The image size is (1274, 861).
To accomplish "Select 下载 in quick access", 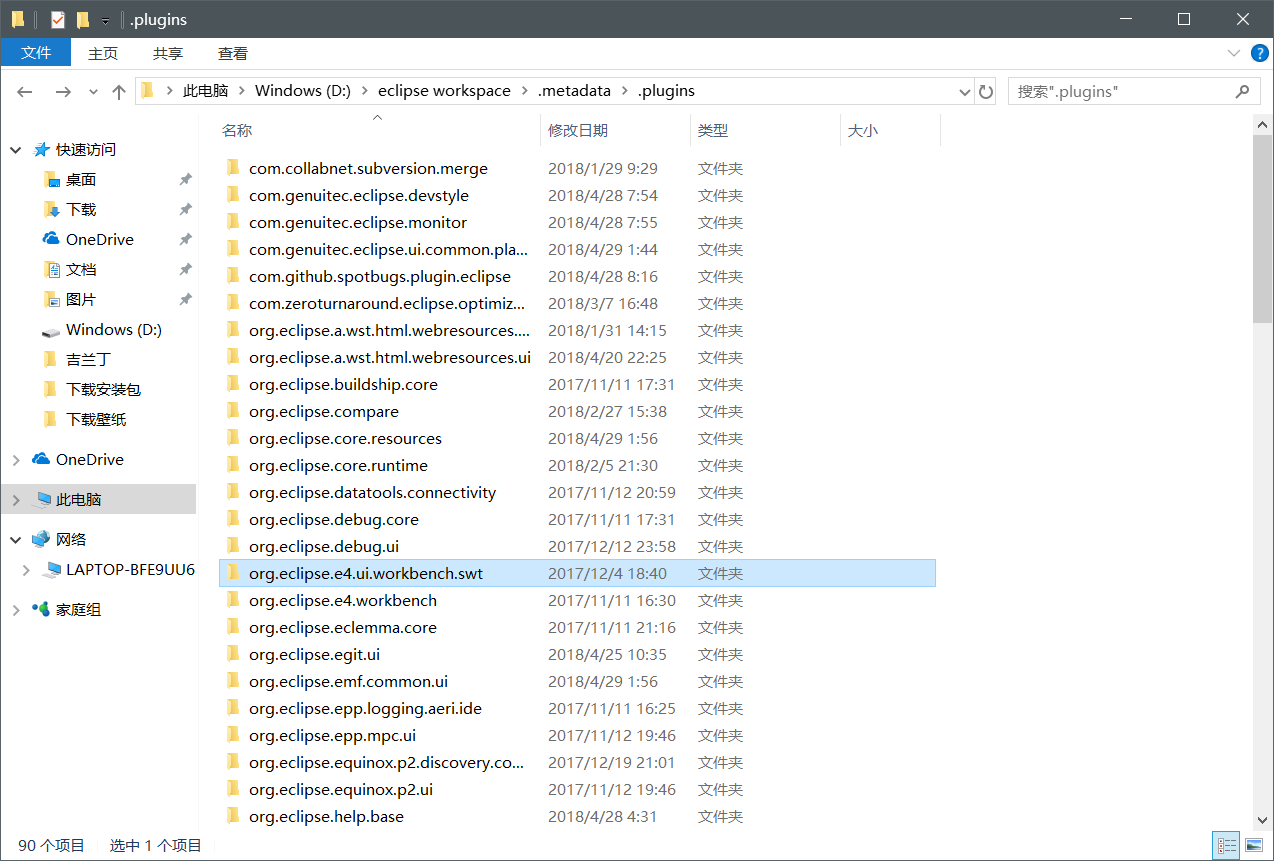I will tap(81, 210).
